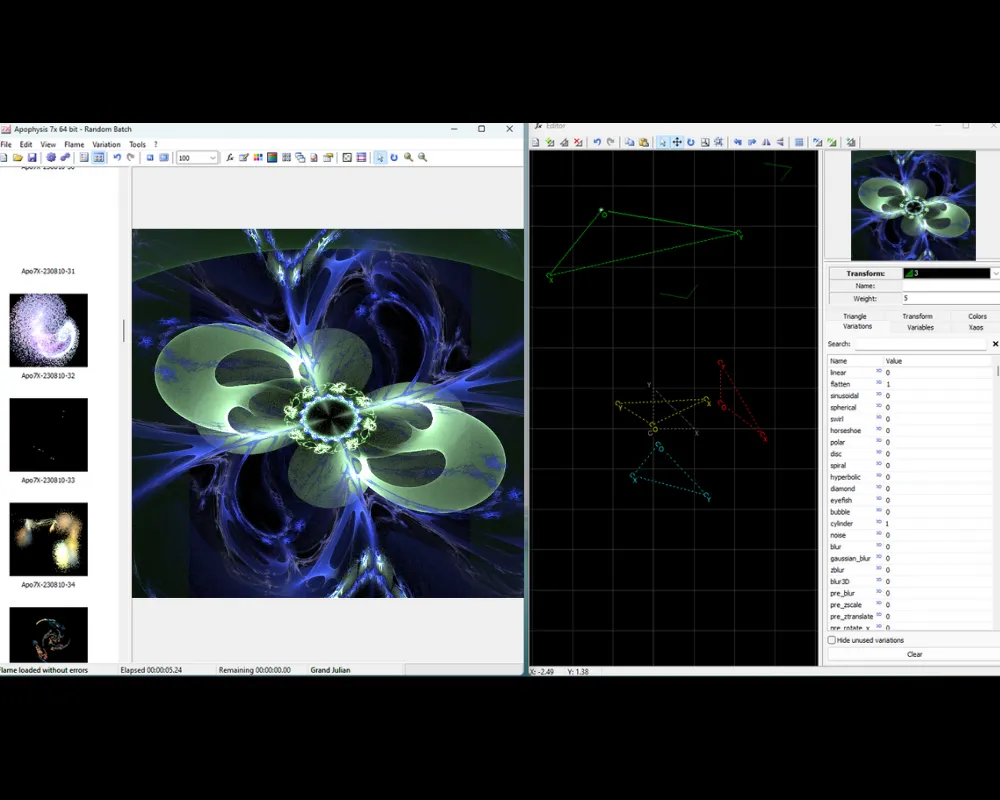The width and height of the screenshot is (1000, 800).
Task: Select scale mode in Editor toolbar
Action: (x=705, y=142)
